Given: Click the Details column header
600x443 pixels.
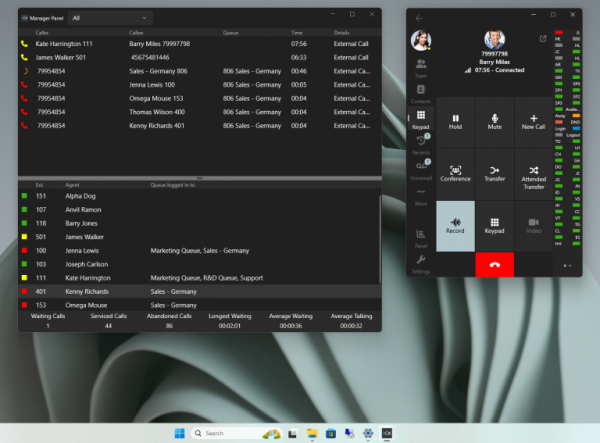Looking at the screenshot, I should (x=341, y=33).
